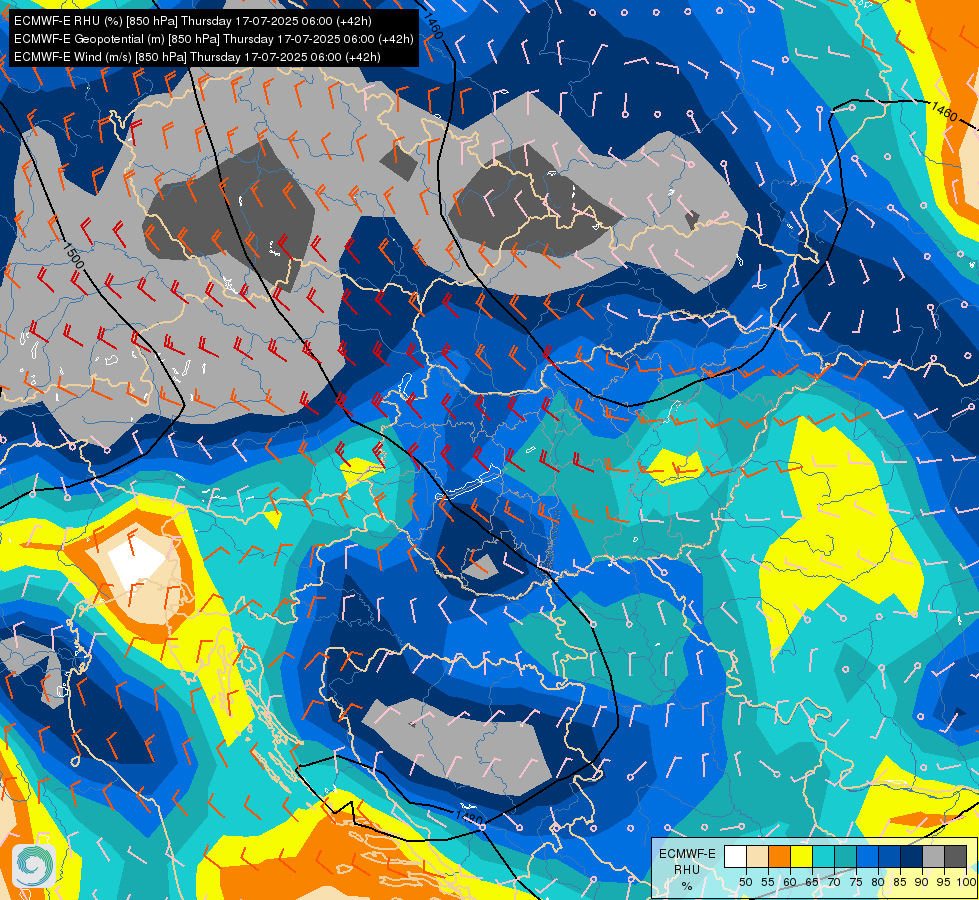
Task: Click the legend value 90
Action: tap(922, 882)
